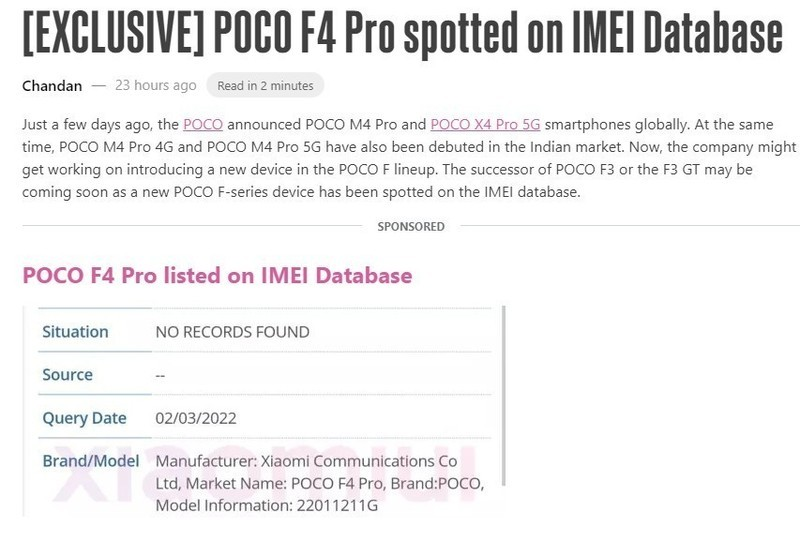The width and height of the screenshot is (800, 542).
Task: Select the Brand/Model row label
Action: [90, 462]
